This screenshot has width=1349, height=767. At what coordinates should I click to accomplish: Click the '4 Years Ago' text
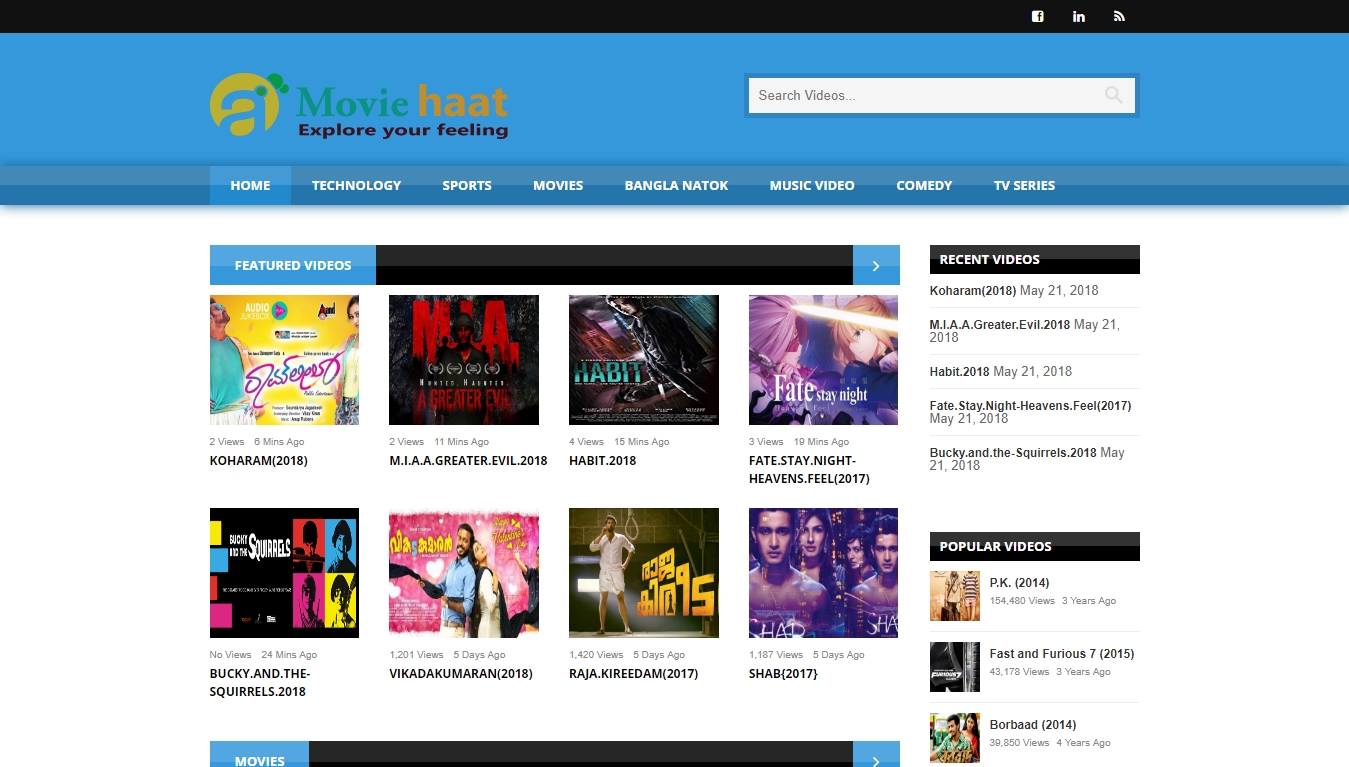point(1086,743)
